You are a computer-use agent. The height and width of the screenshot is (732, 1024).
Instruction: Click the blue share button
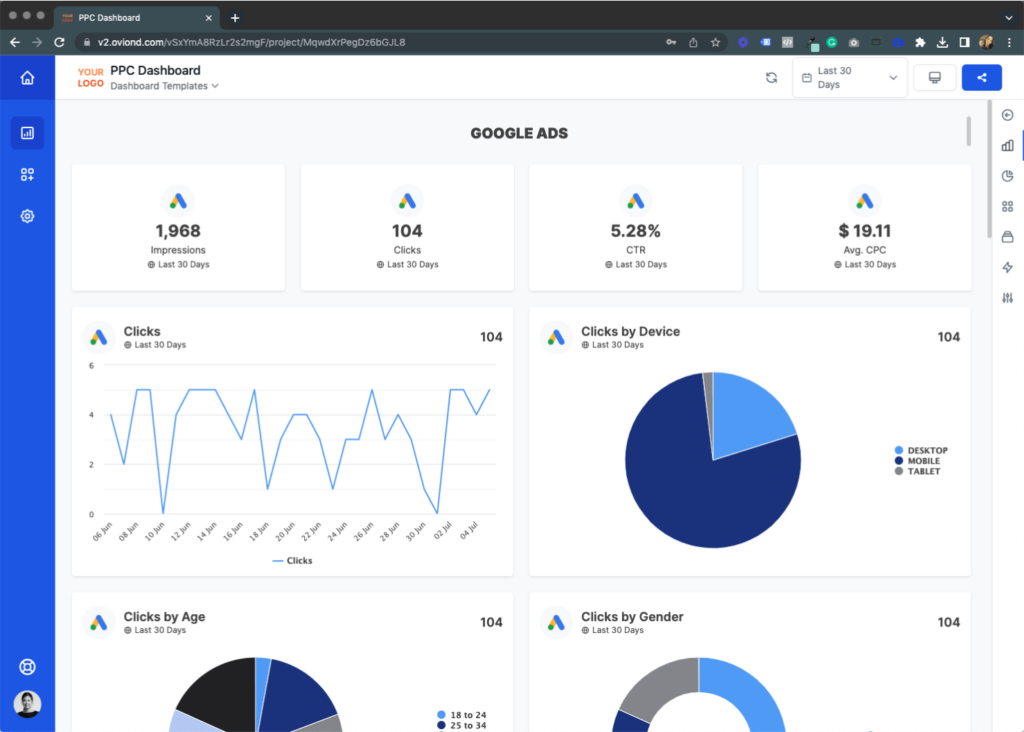pyautogui.click(x=982, y=78)
